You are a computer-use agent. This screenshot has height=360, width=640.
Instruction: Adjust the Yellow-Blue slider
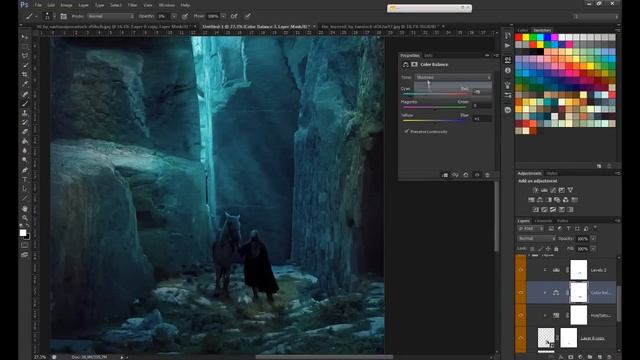[435, 121]
